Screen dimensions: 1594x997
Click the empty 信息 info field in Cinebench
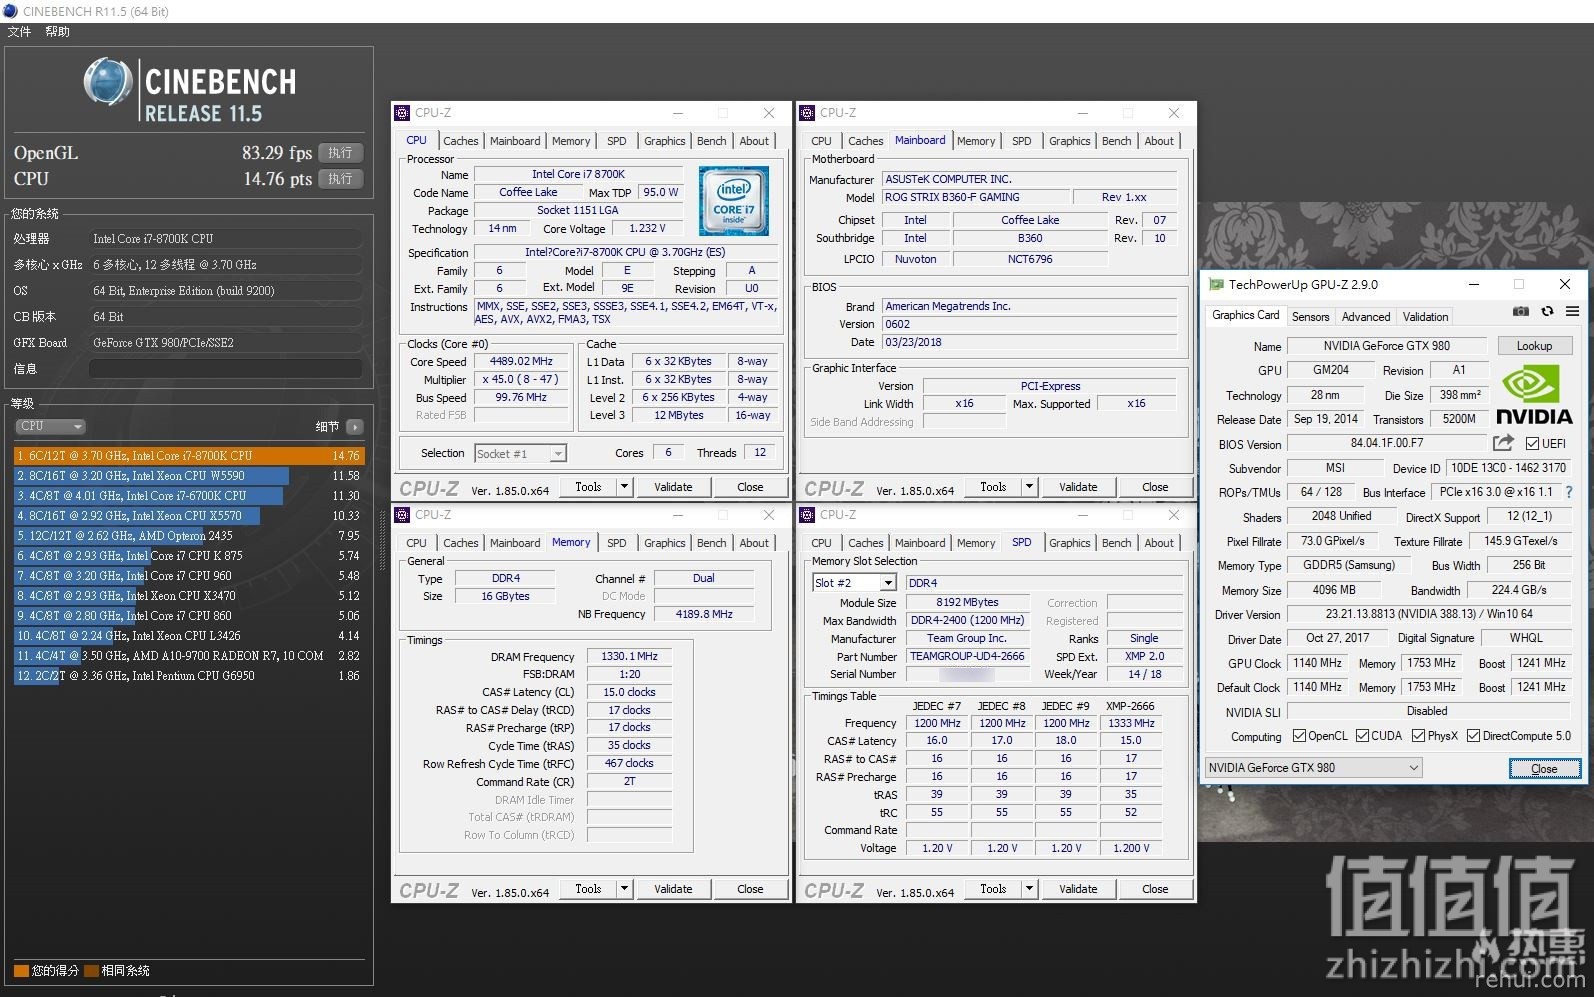[226, 369]
